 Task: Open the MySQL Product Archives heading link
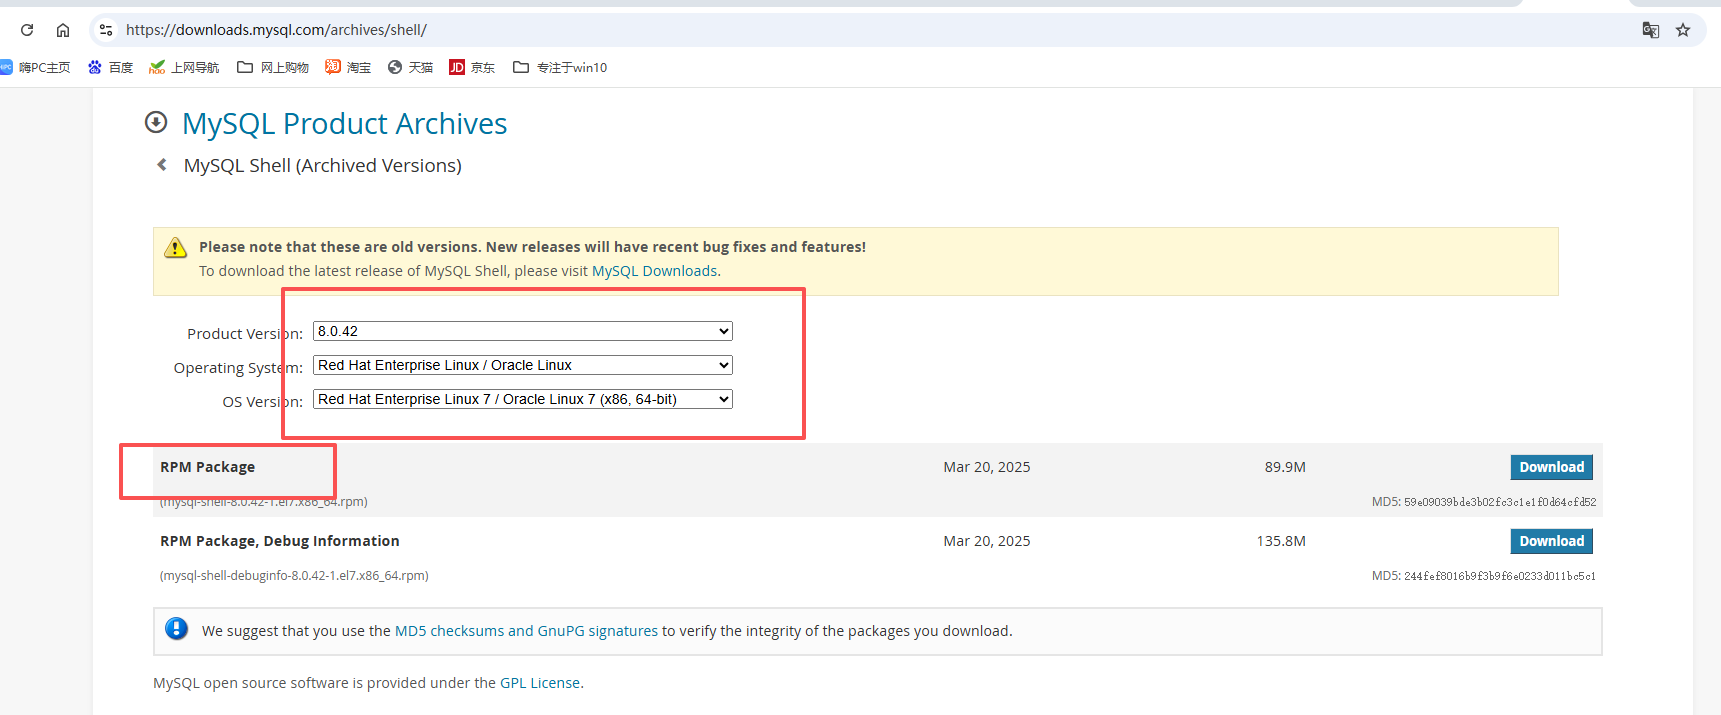[x=345, y=123]
